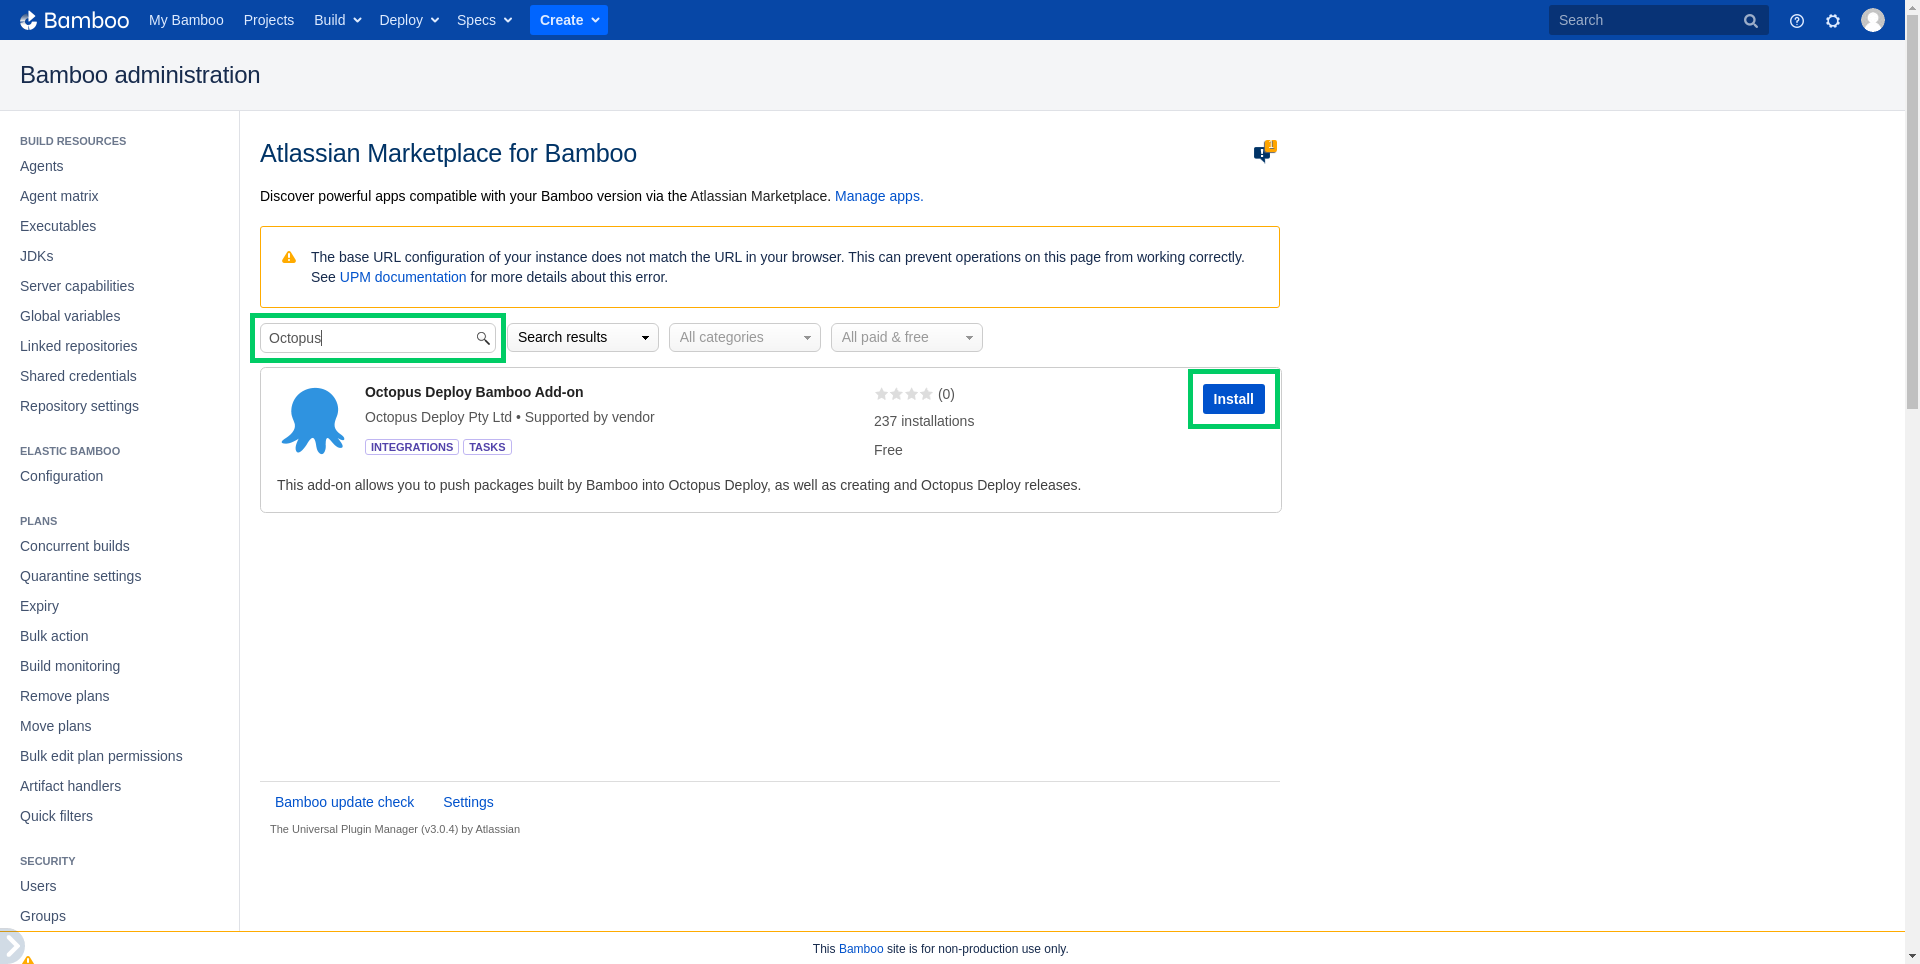
Task: Click the INTEGRATIONS category tag
Action: point(412,447)
